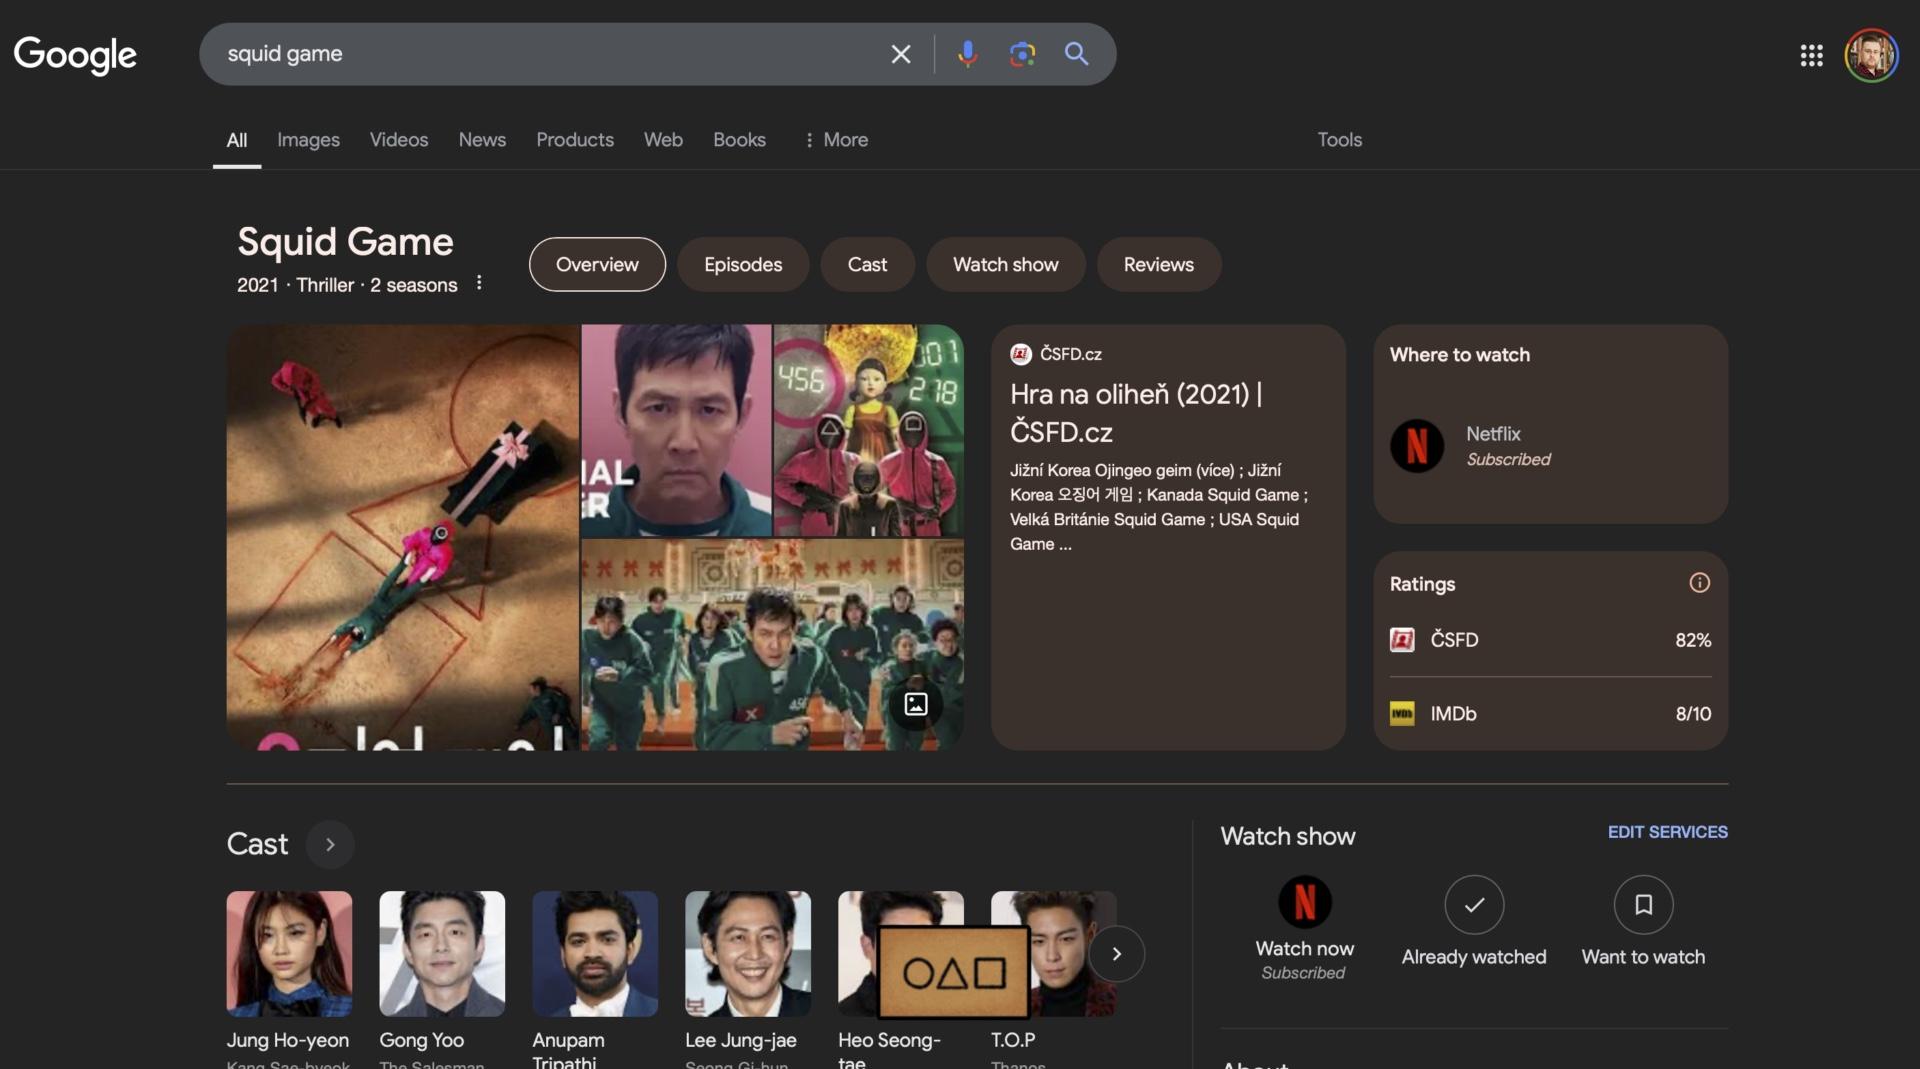Expand the More search filters menu

pyautogui.click(x=836, y=140)
